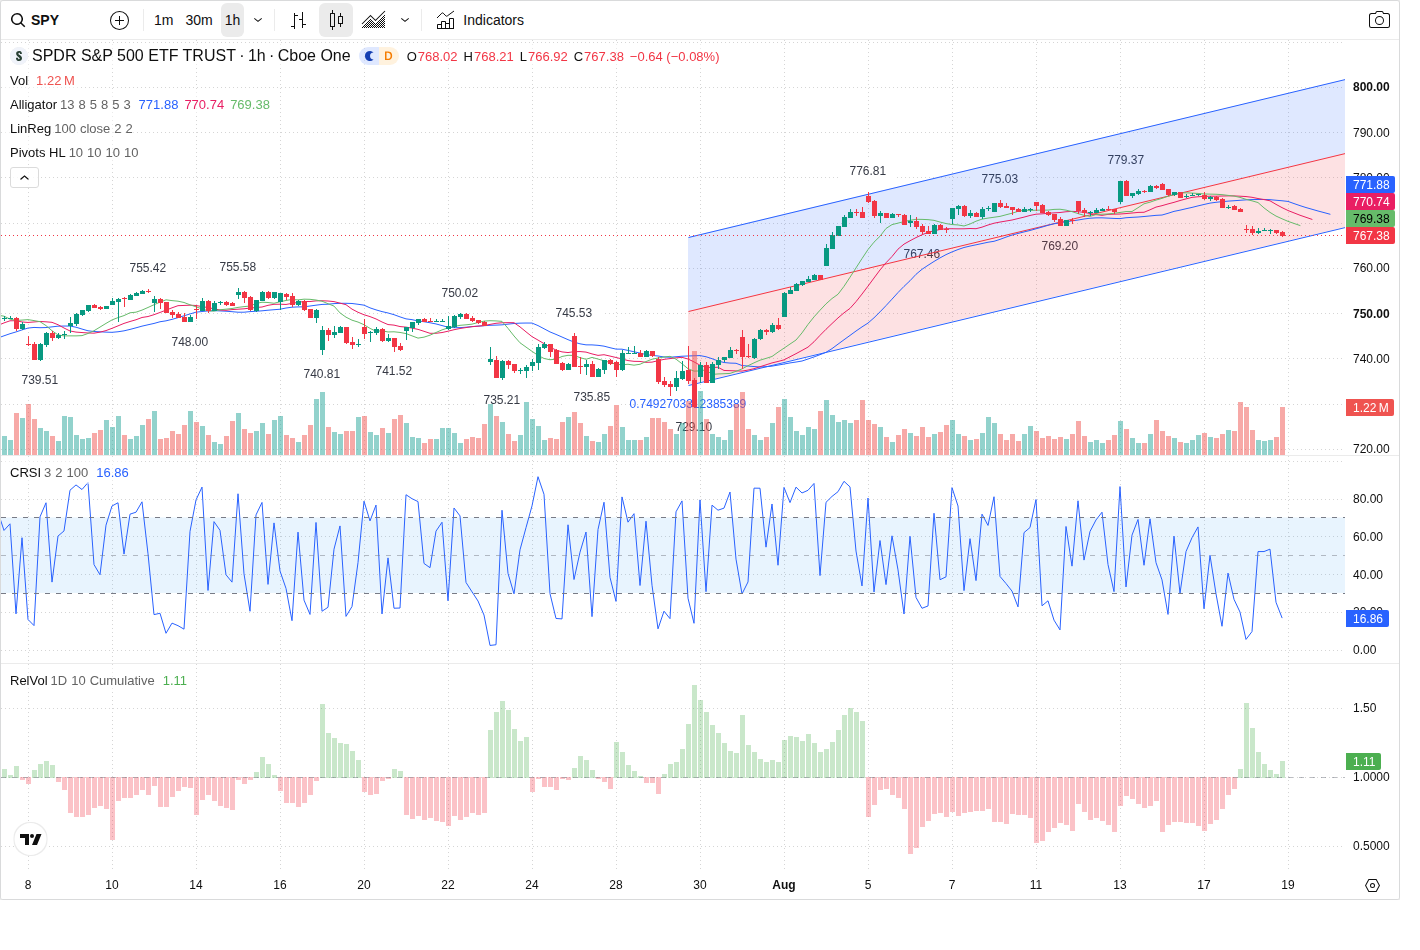The image size is (1420, 950).
Task: Take a chart snapshot with camera icon
Action: pos(1379,20)
